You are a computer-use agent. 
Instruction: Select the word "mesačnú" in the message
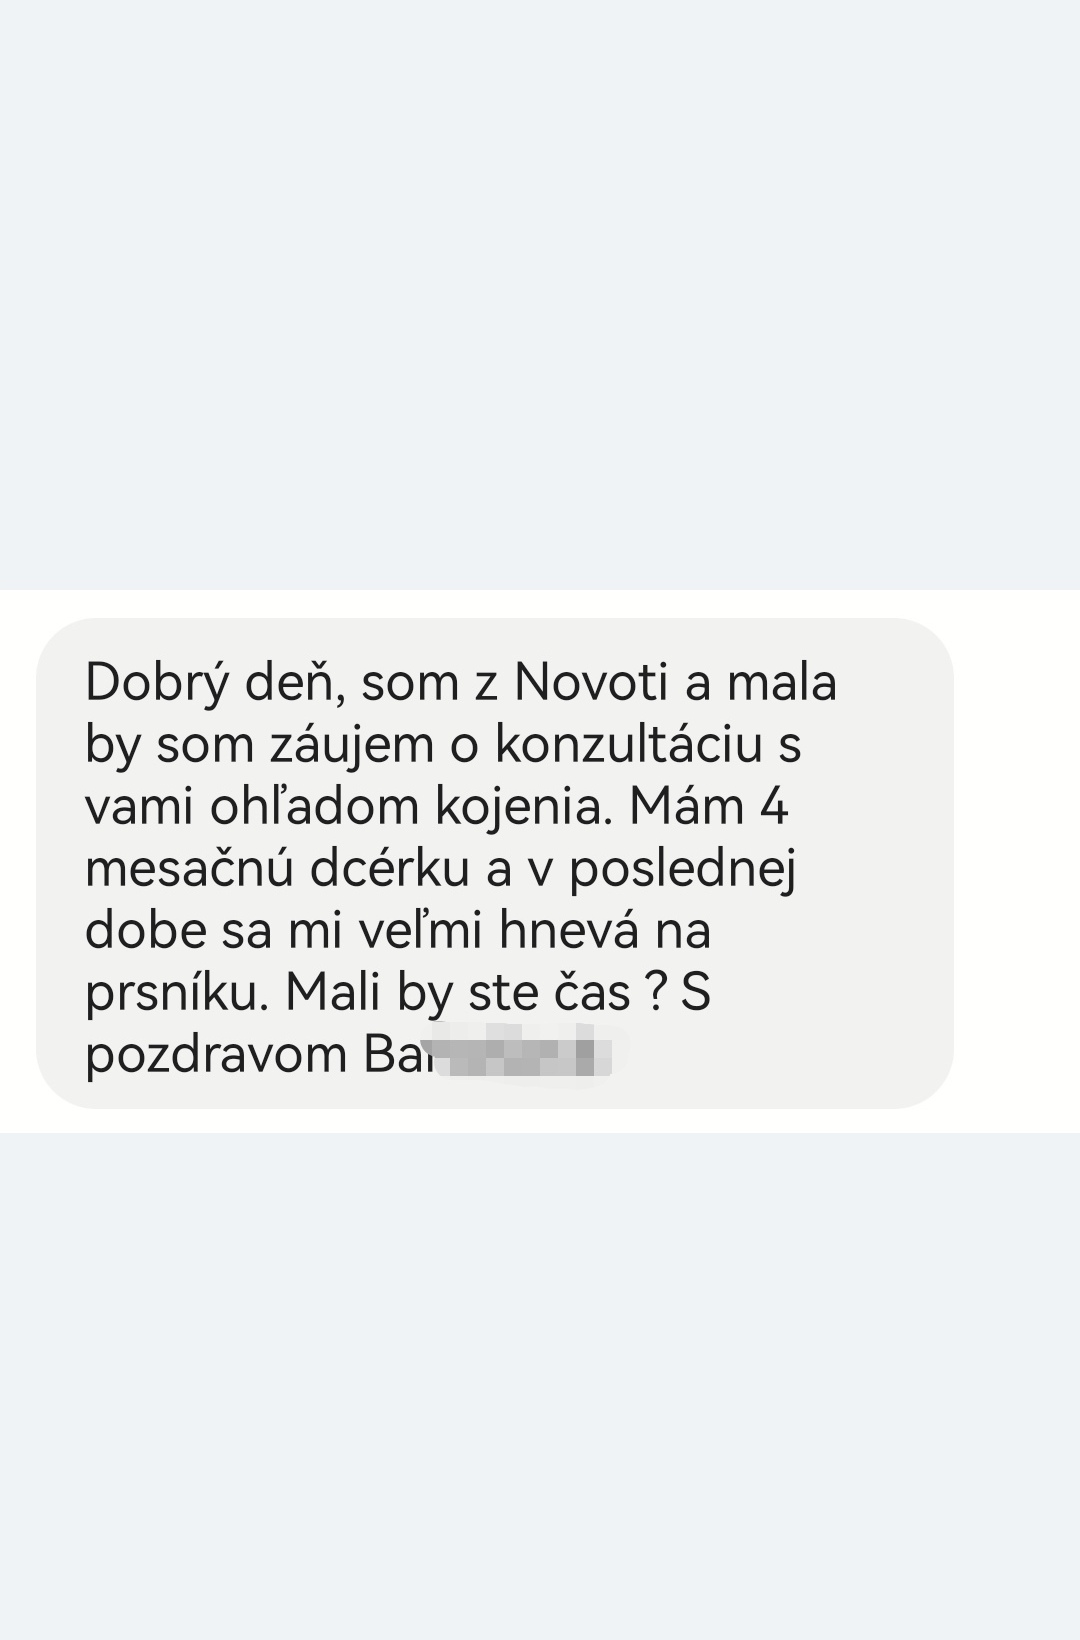click(x=190, y=870)
